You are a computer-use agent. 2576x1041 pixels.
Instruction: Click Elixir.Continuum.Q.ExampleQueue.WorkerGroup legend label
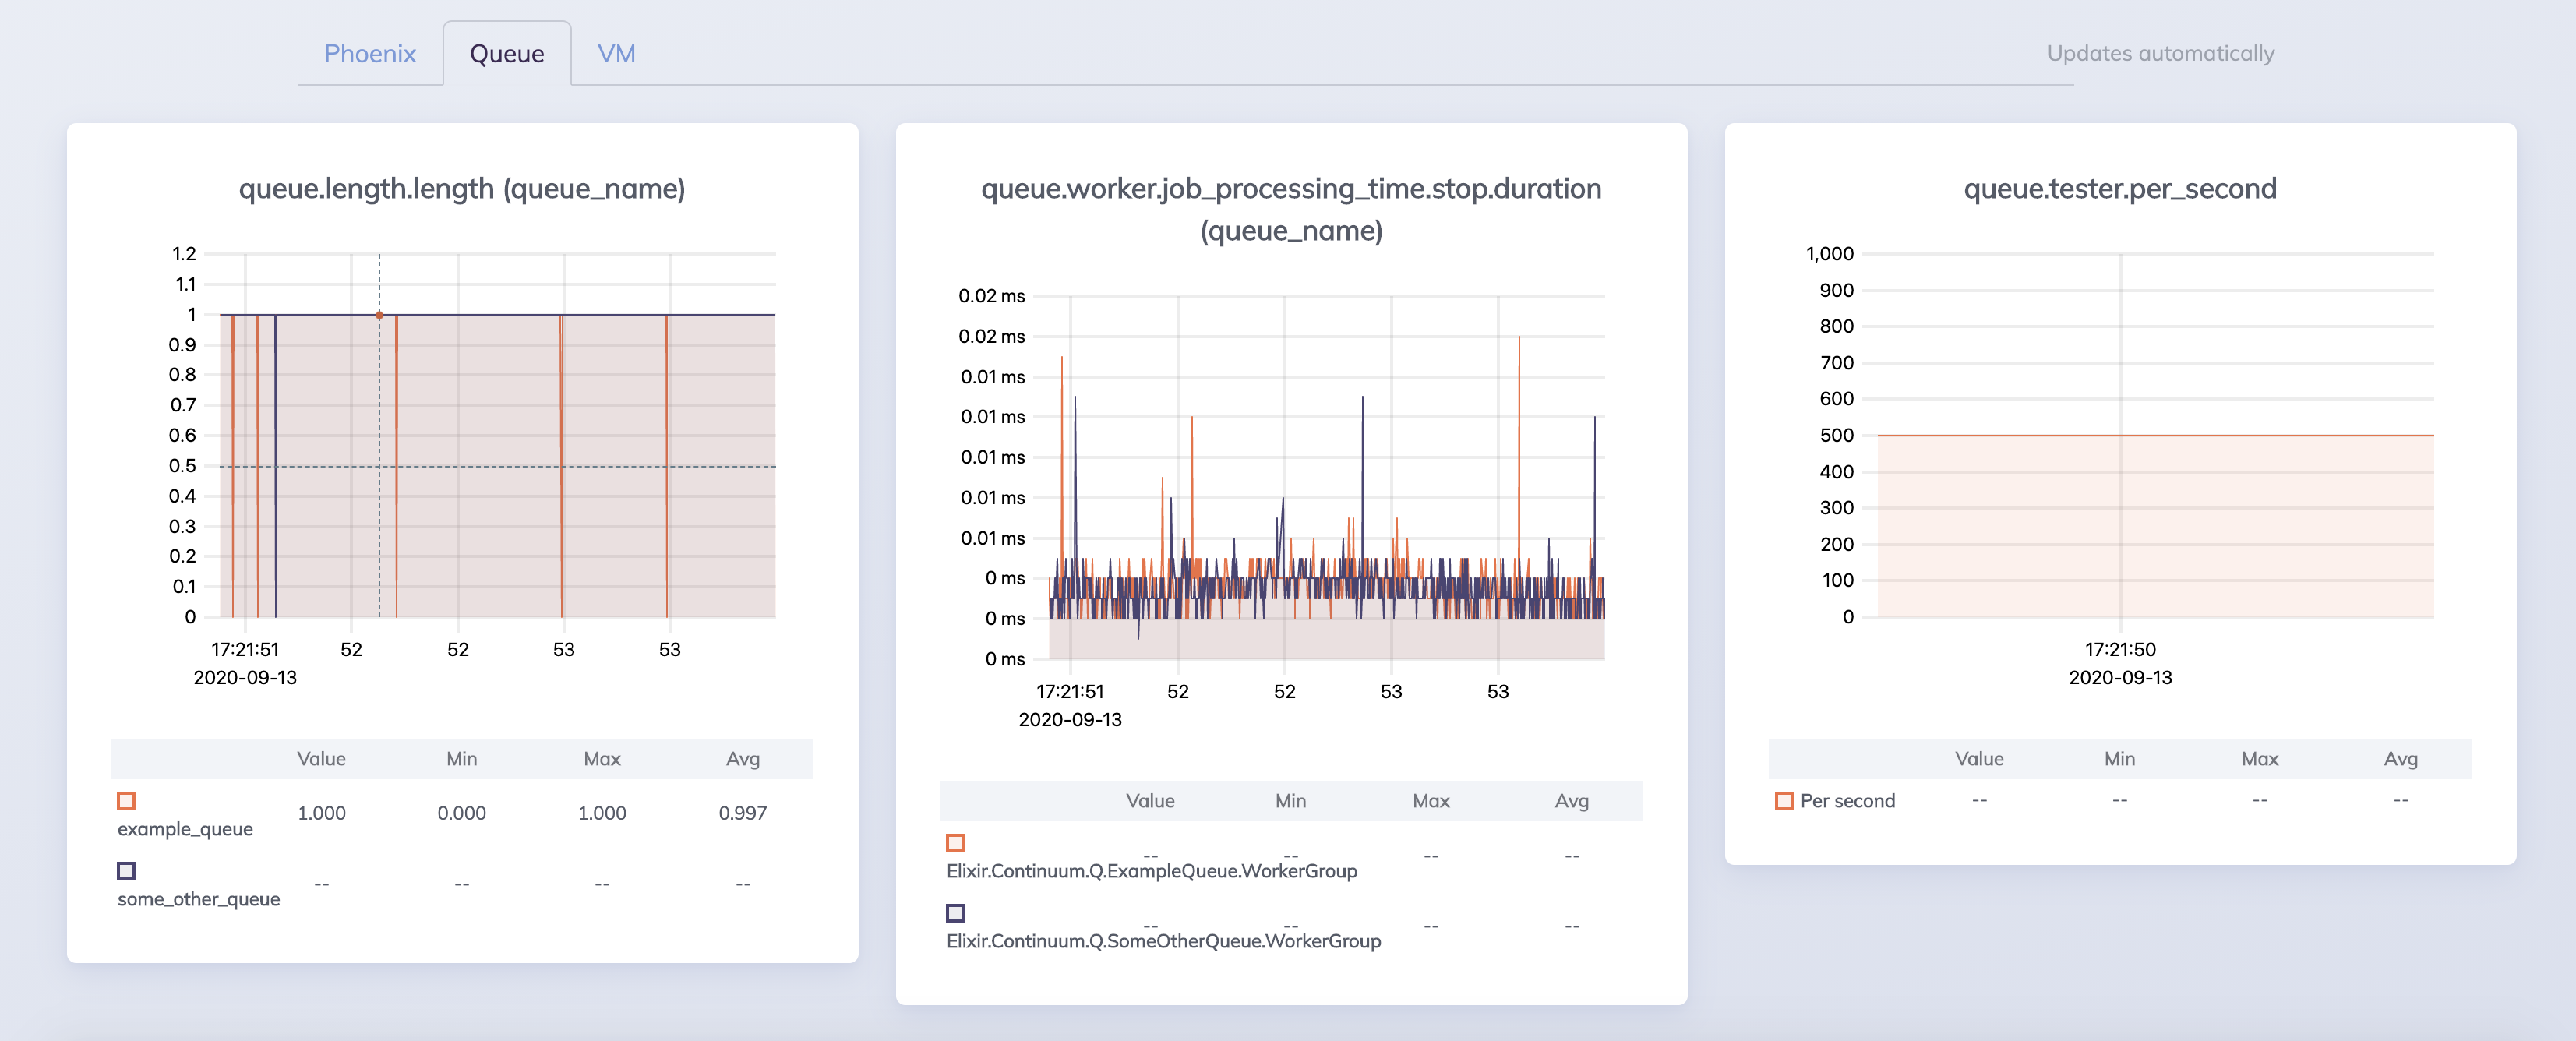pyautogui.click(x=1151, y=871)
